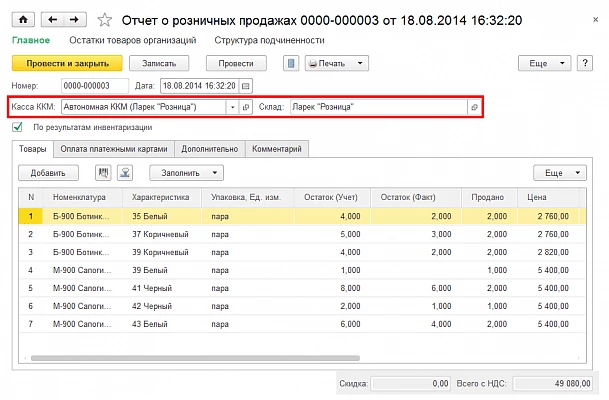This screenshot has width=609, height=400.
Task: Navigate back with the left arrow
Action: (52, 20)
